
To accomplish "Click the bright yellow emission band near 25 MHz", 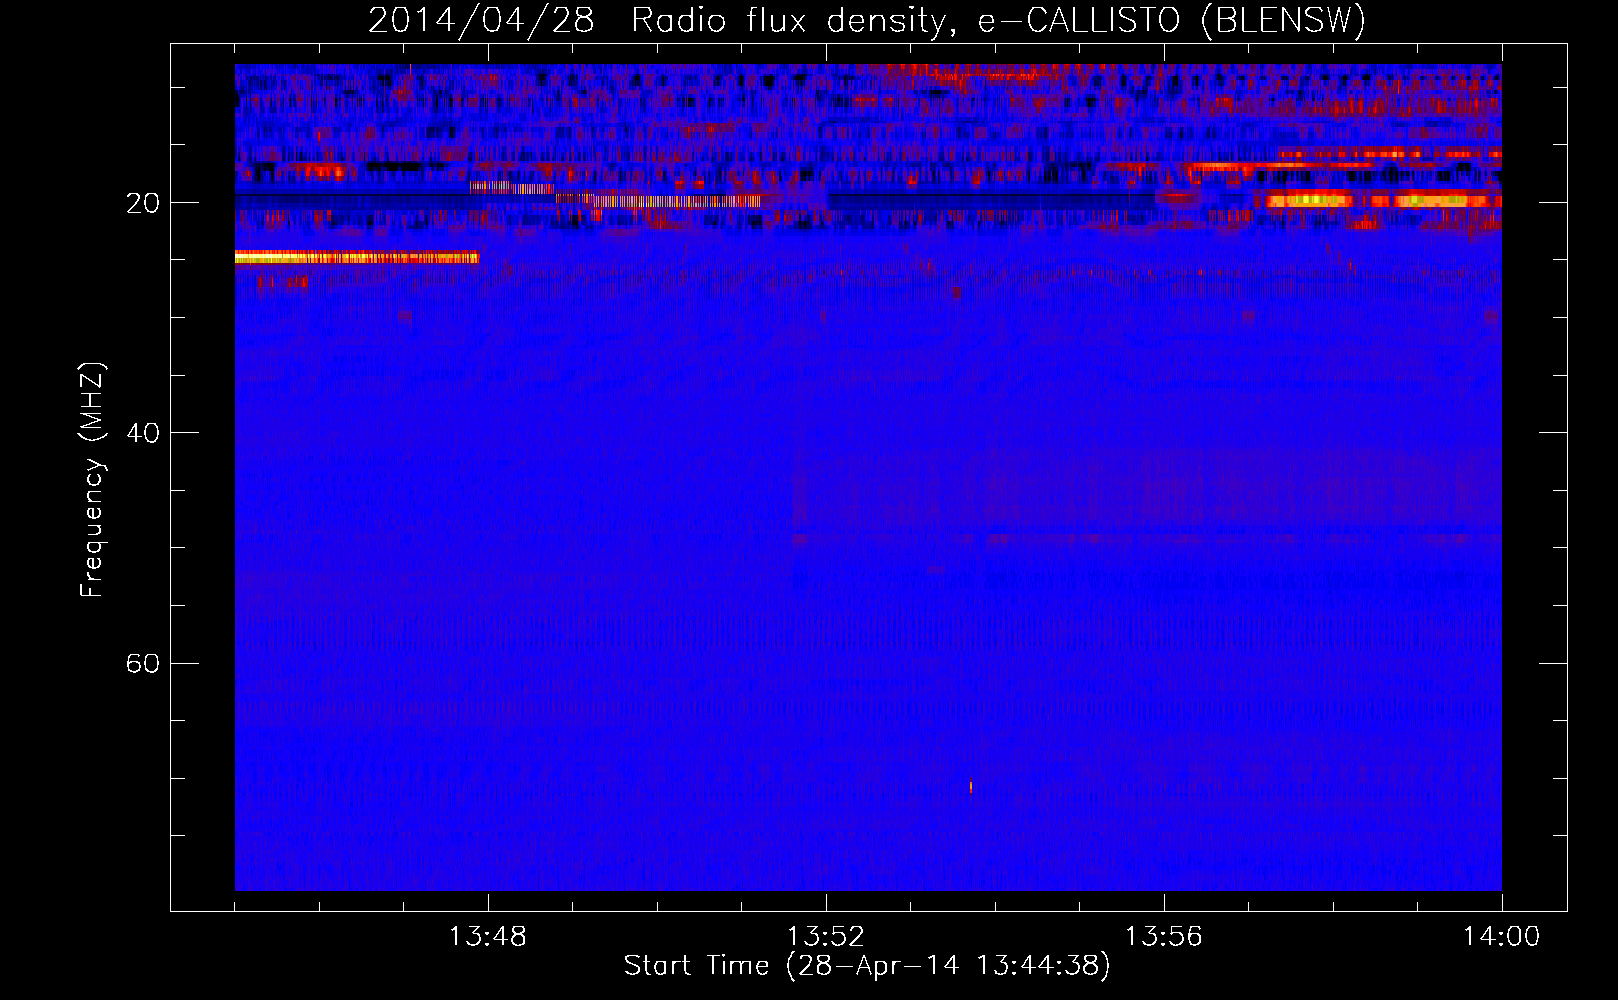I will [357, 258].
